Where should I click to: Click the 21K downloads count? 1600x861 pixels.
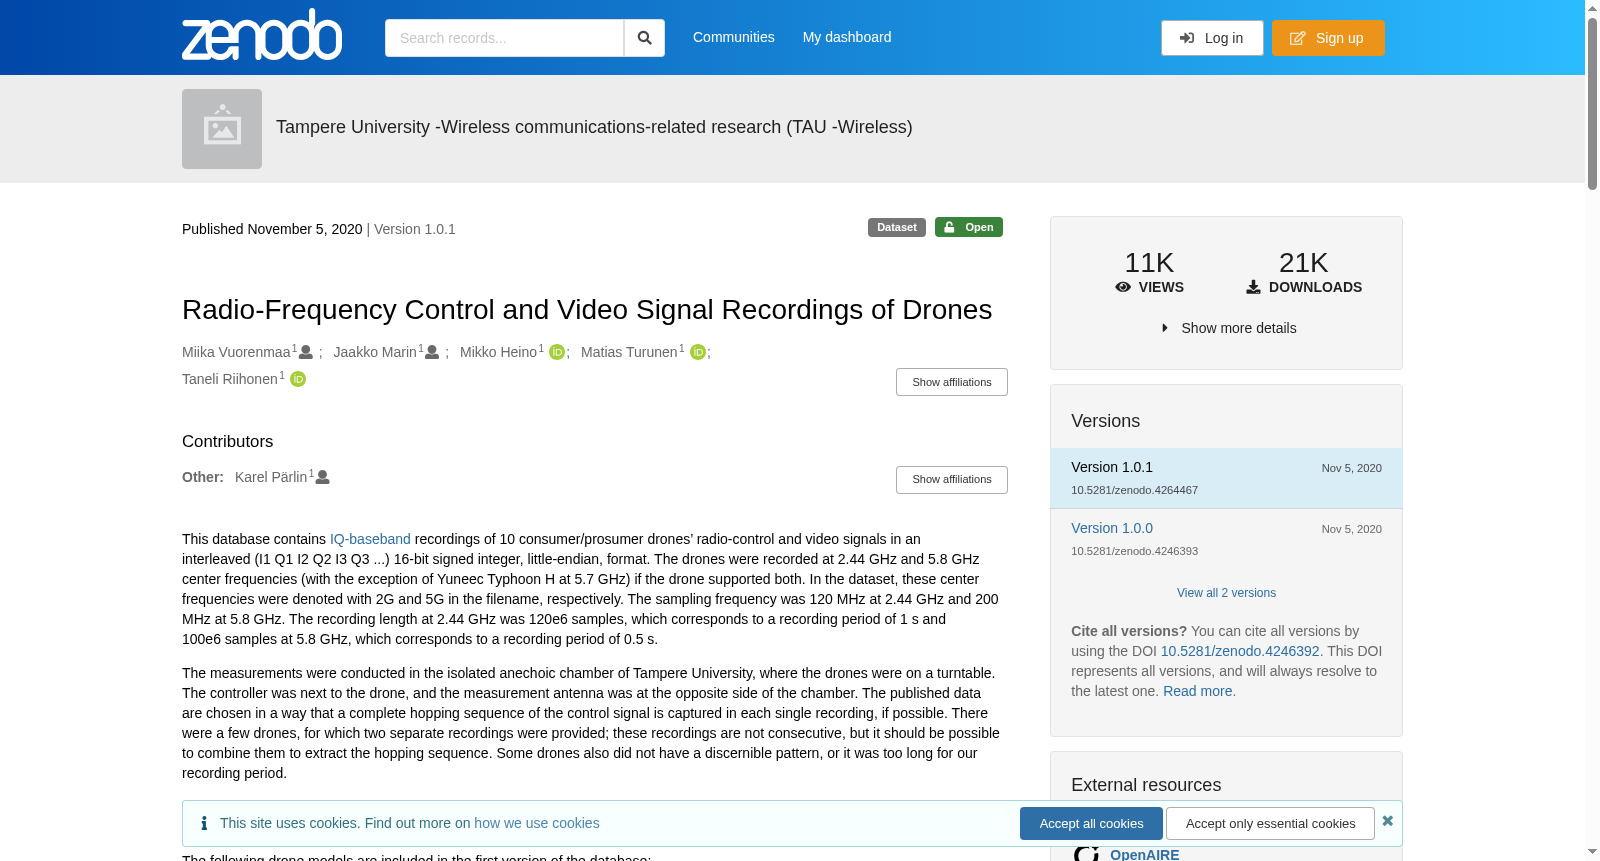(x=1303, y=263)
